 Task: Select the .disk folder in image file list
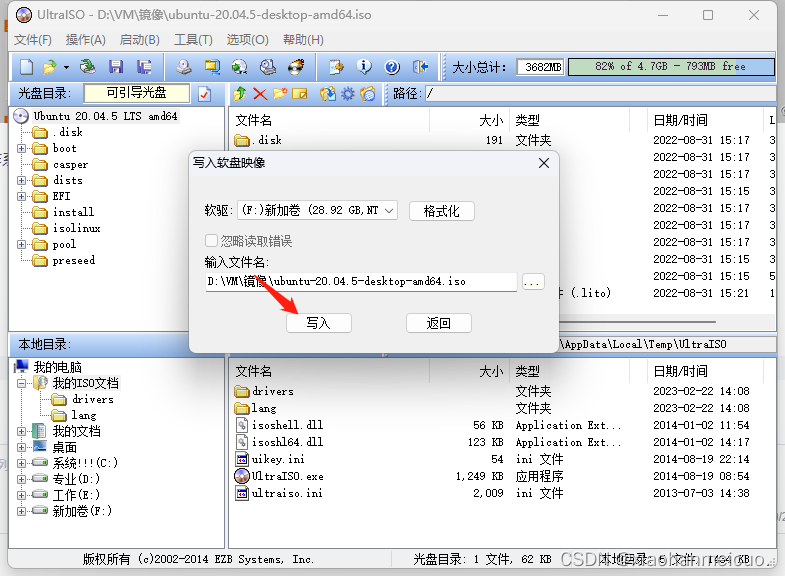pyautogui.click(x=269, y=140)
